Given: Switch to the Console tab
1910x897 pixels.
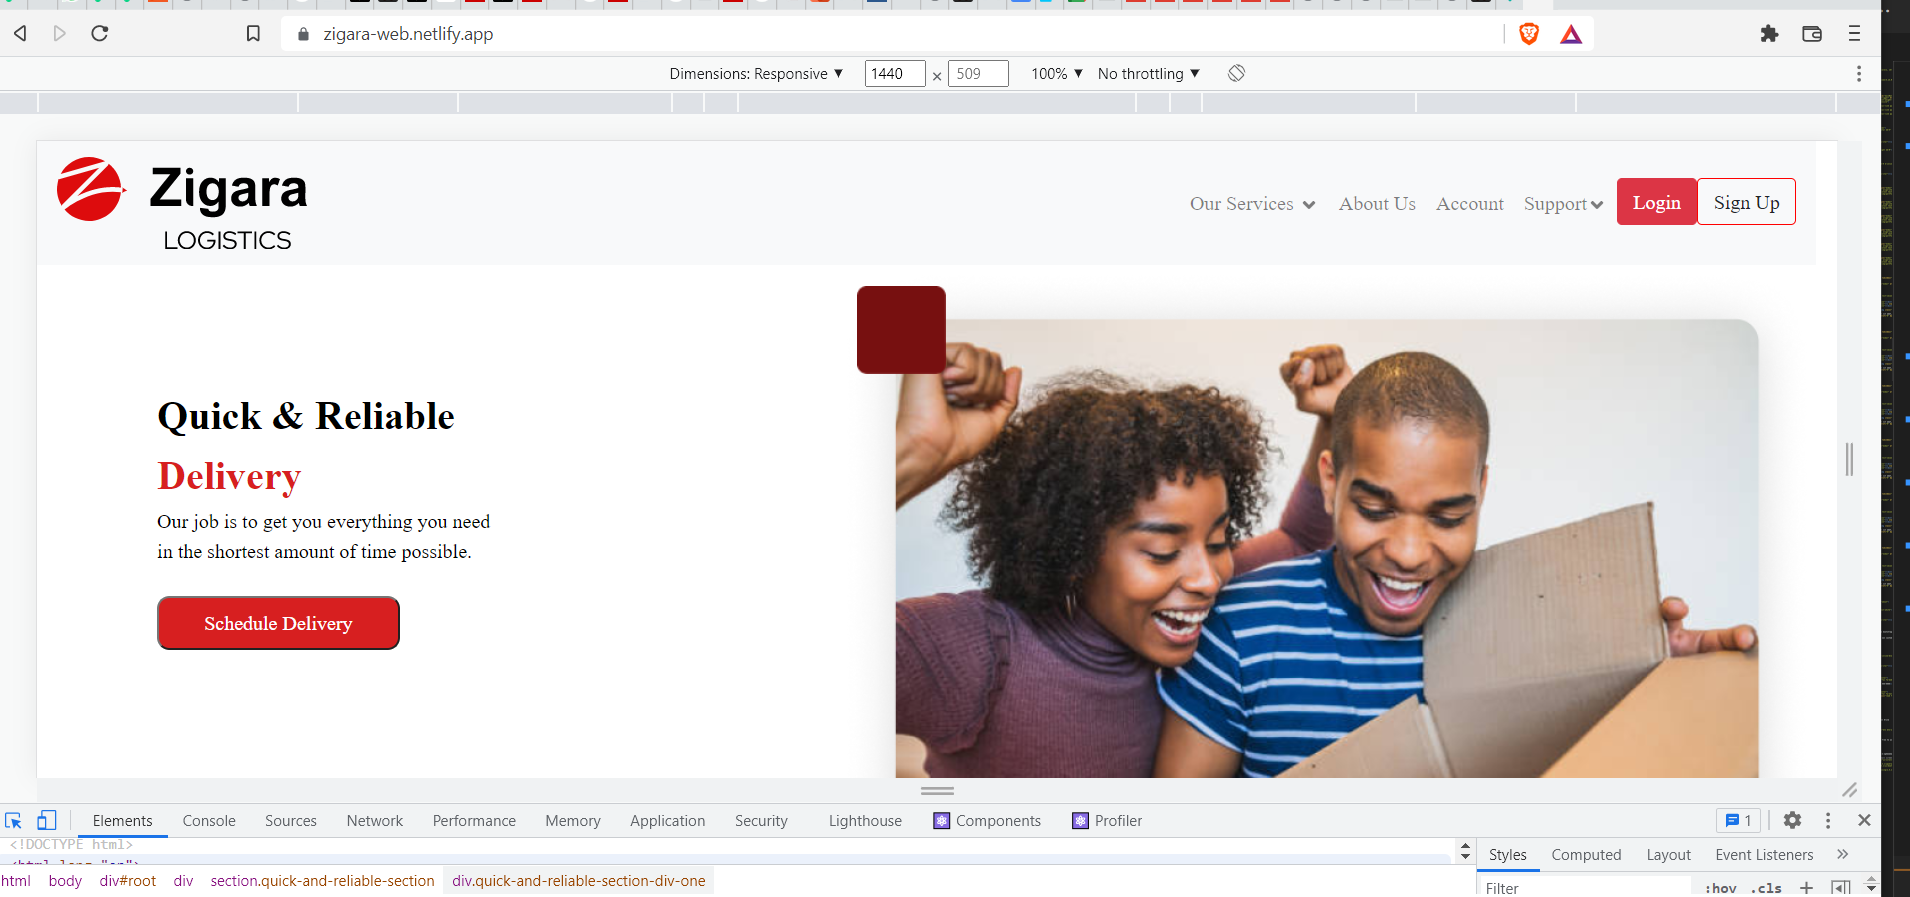Looking at the screenshot, I should (x=209, y=821).
